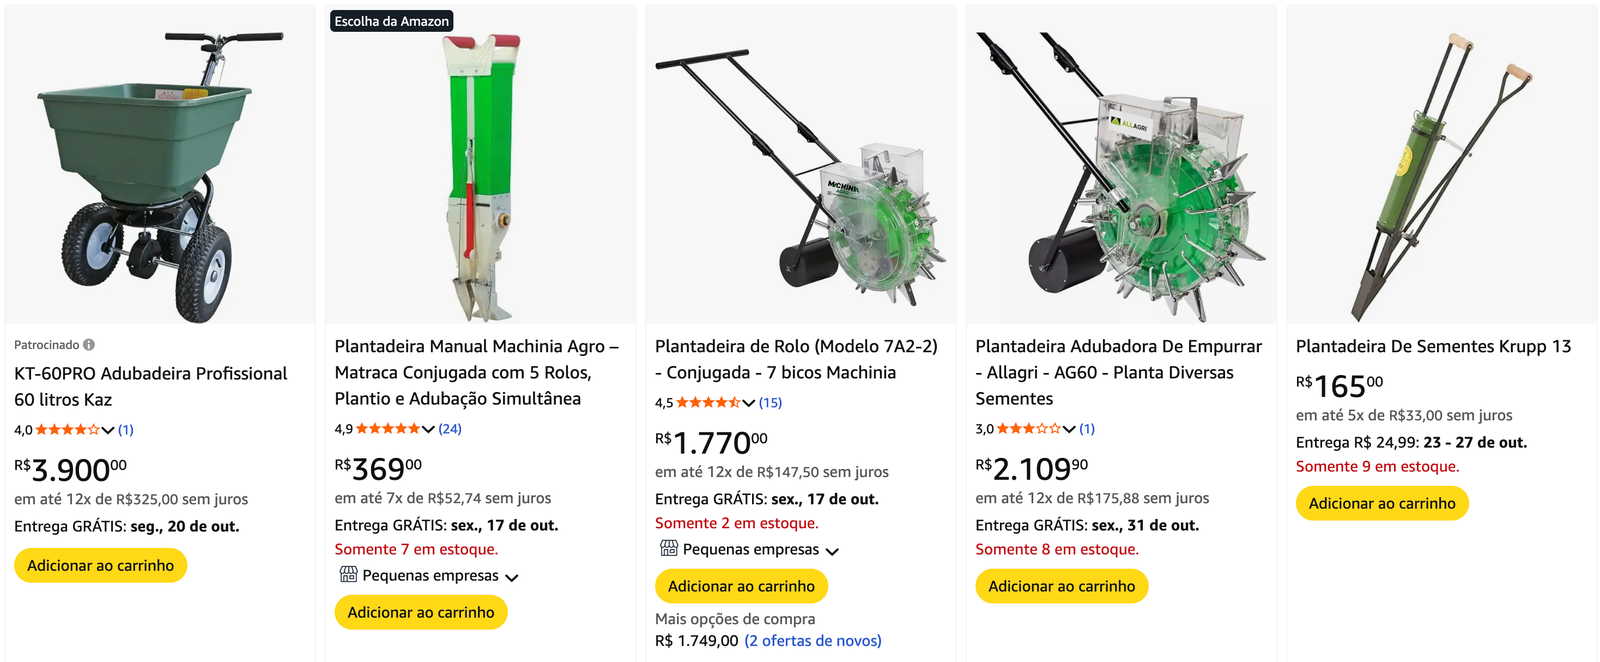Open the 24 reviews link
This screenshot has width=1600, height=662.
coord(450,429)
